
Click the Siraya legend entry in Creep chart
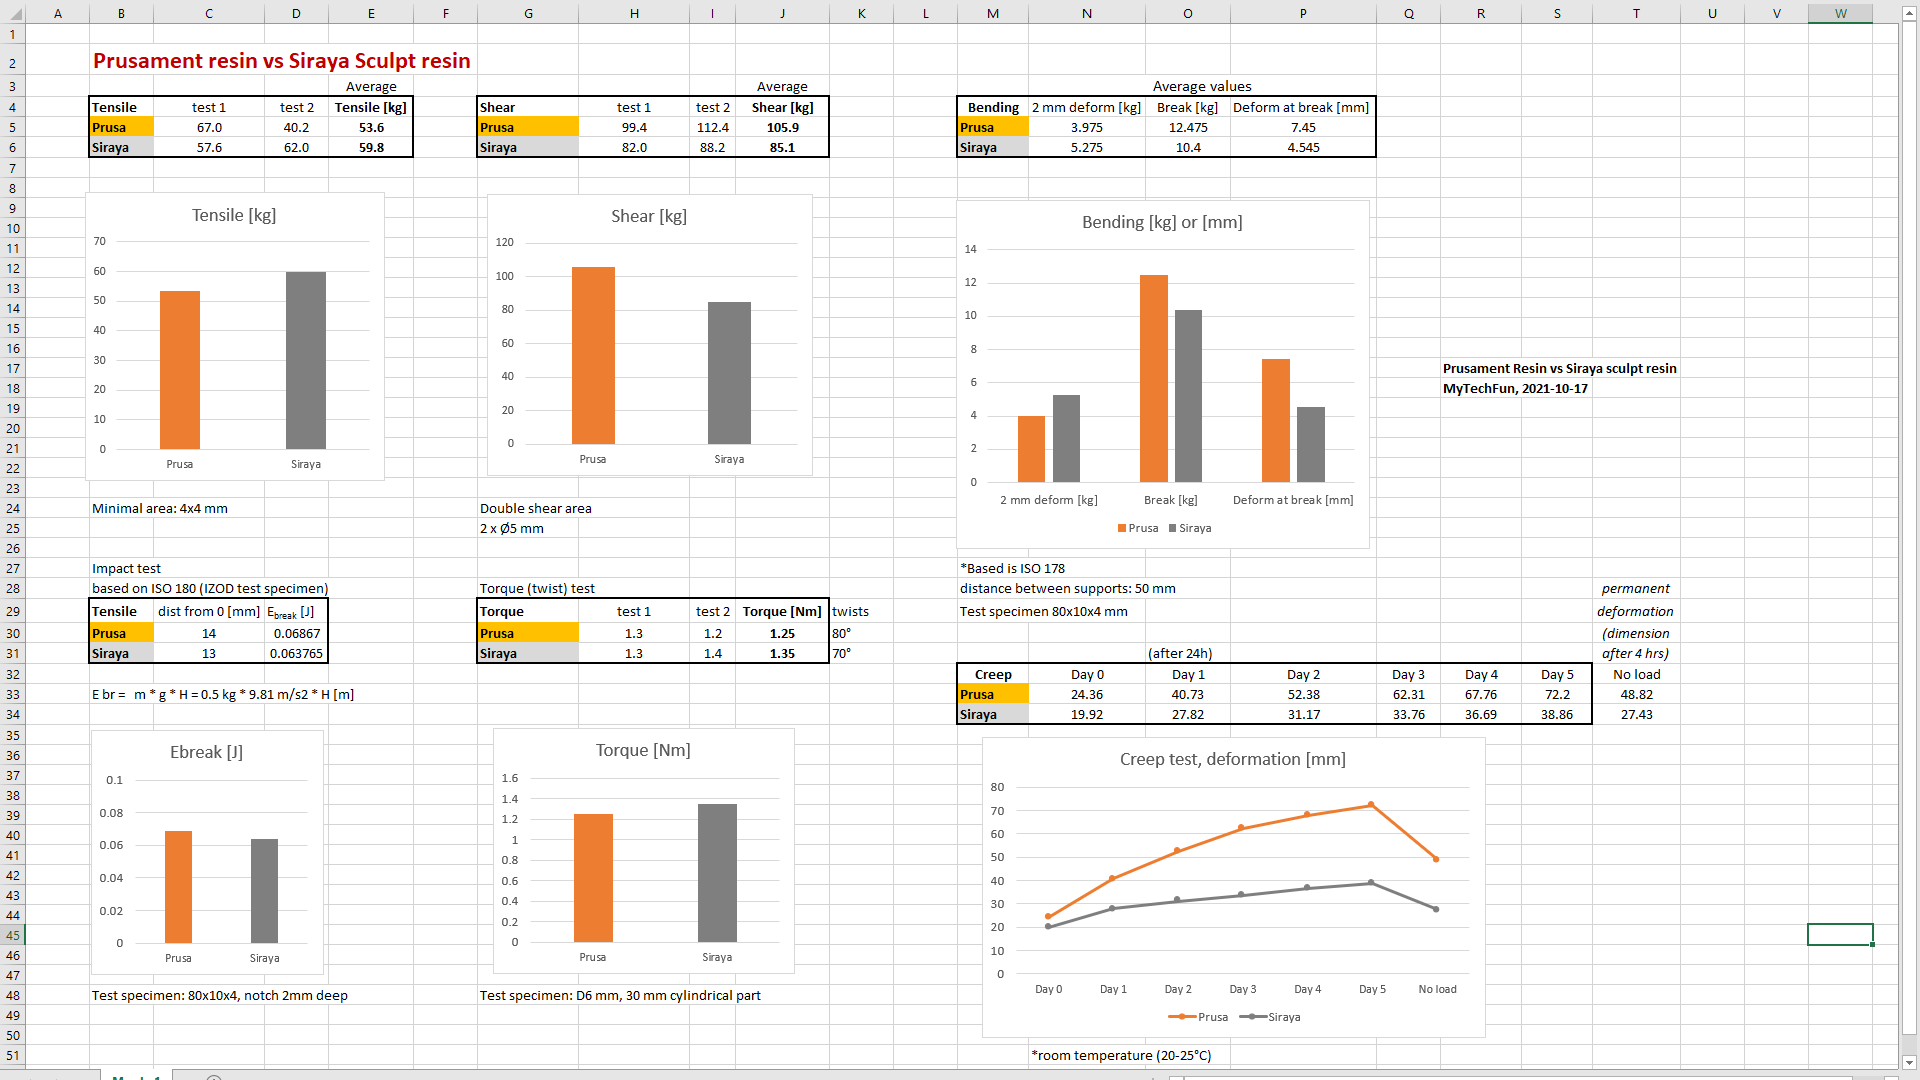click(x=1270, y=1017)
